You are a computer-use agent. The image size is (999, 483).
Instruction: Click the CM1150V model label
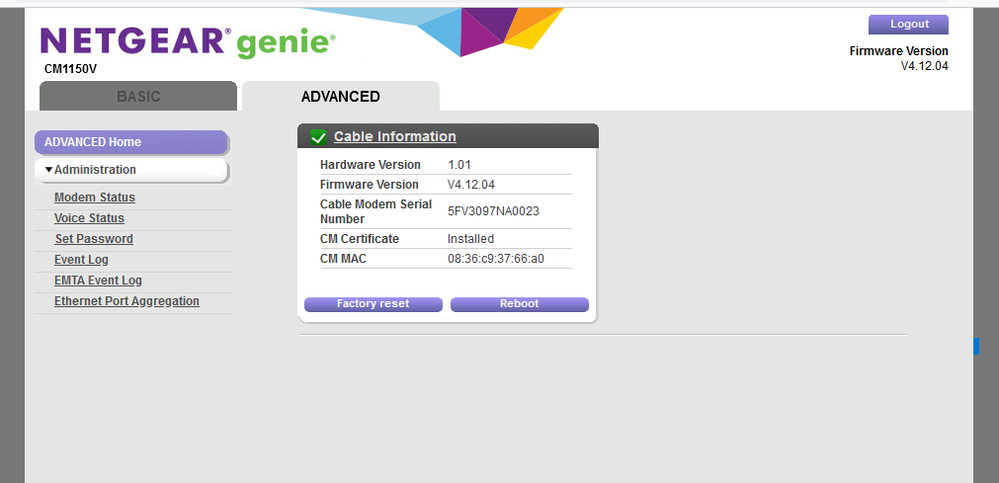[71, 69]
